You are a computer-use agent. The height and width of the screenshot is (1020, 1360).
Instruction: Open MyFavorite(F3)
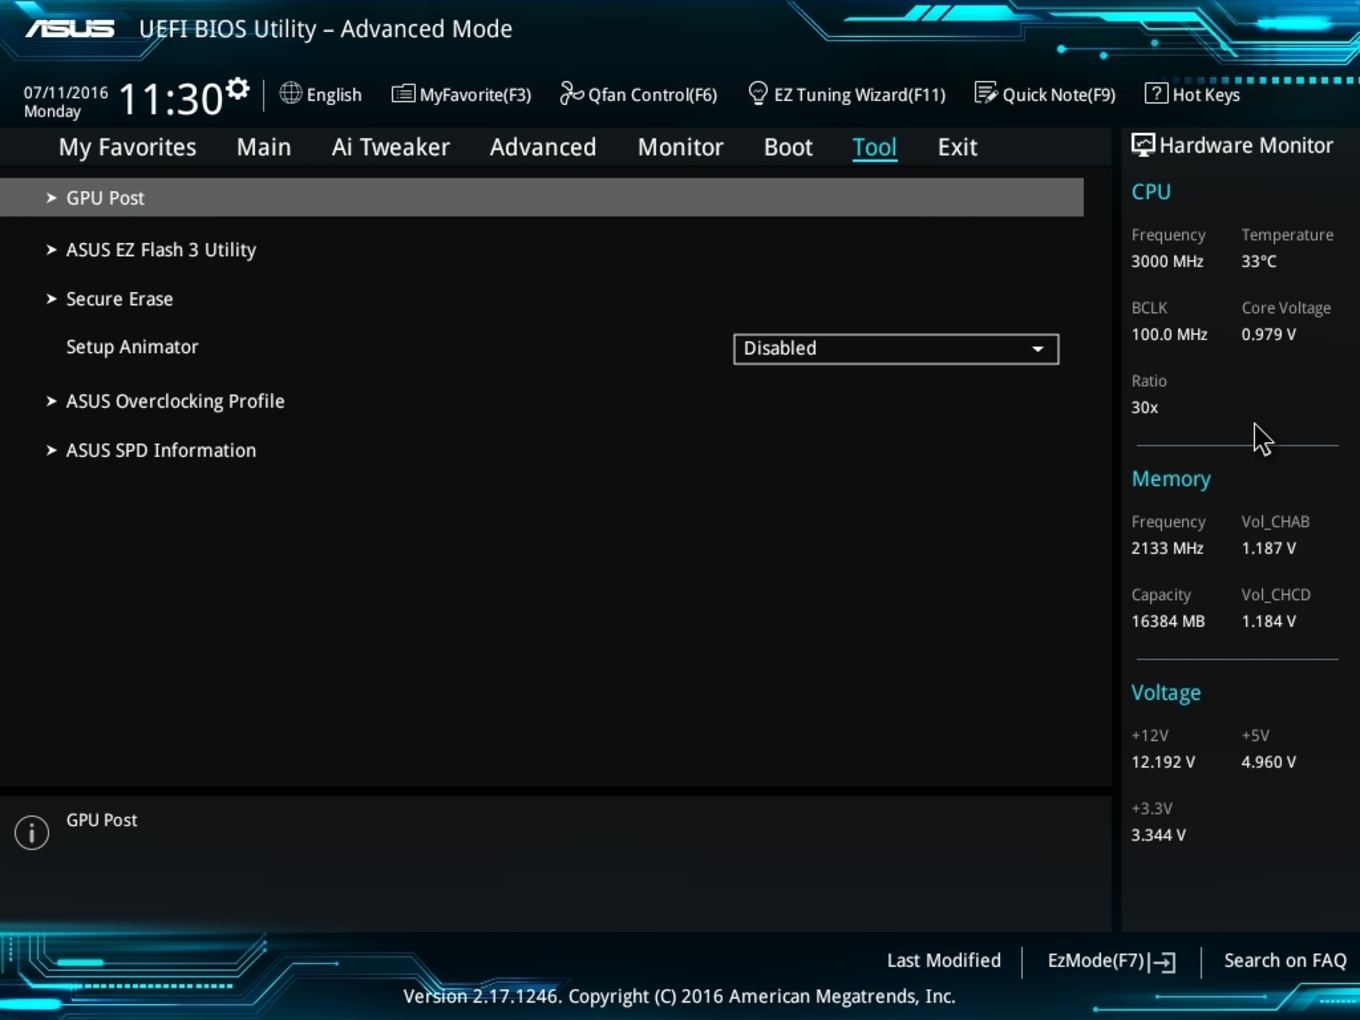click(x=461, y=94)
